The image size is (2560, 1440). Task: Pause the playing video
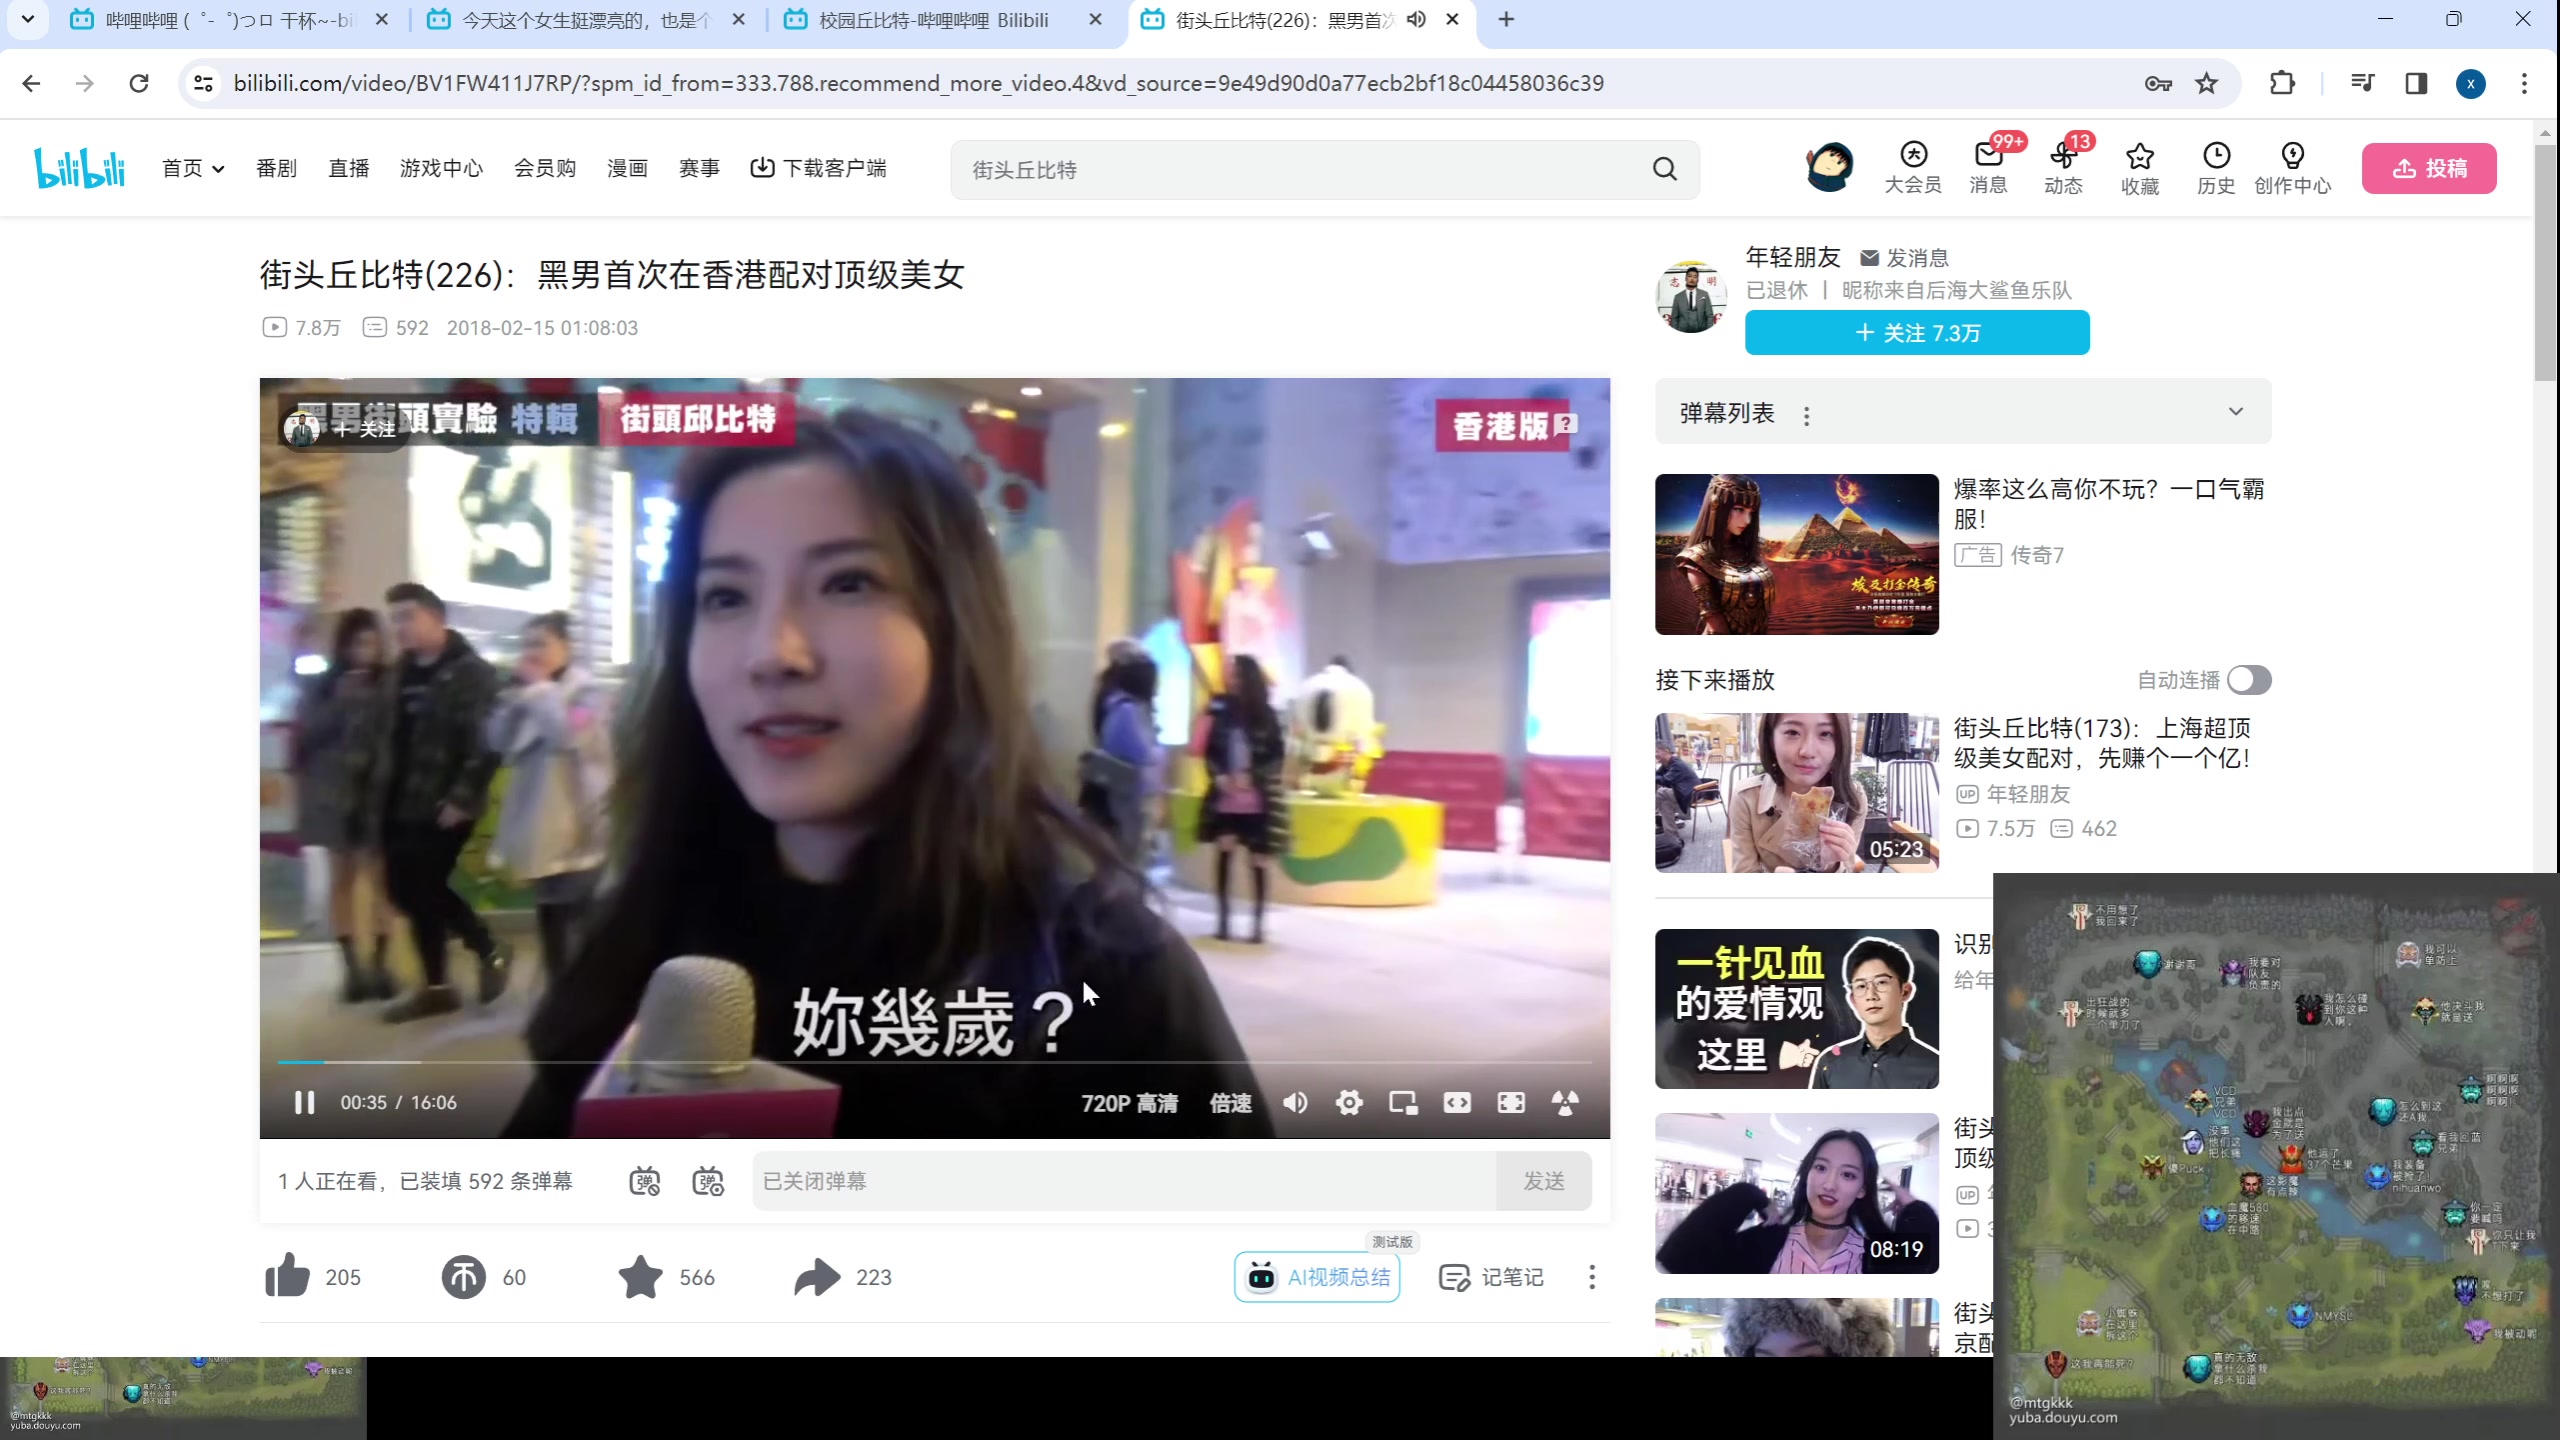tap(304, 1102)
